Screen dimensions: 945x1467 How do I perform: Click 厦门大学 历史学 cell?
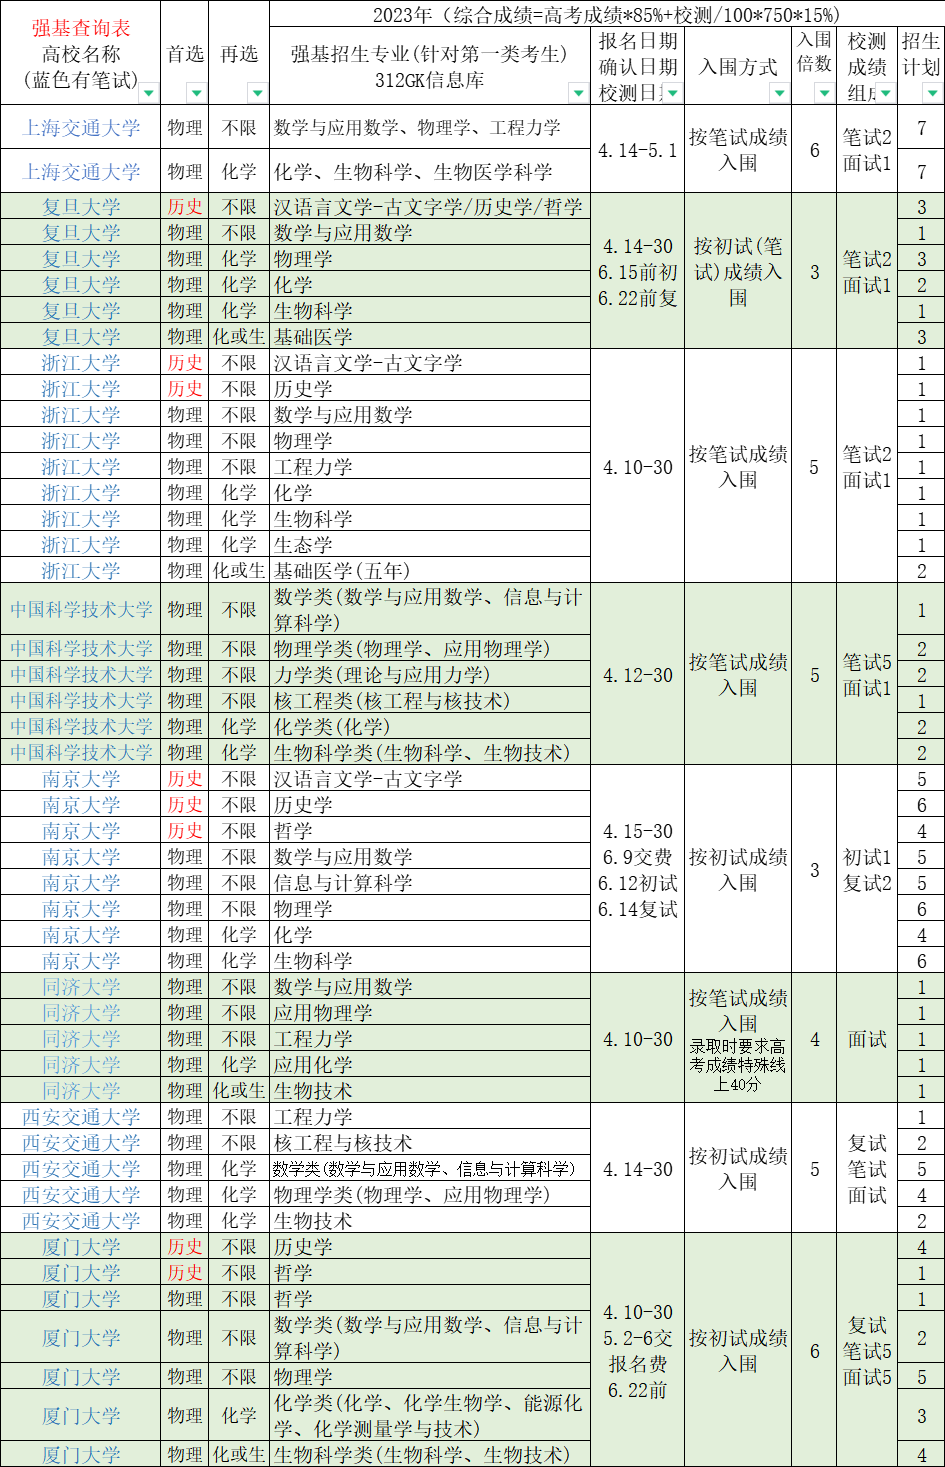(430, 1246)
